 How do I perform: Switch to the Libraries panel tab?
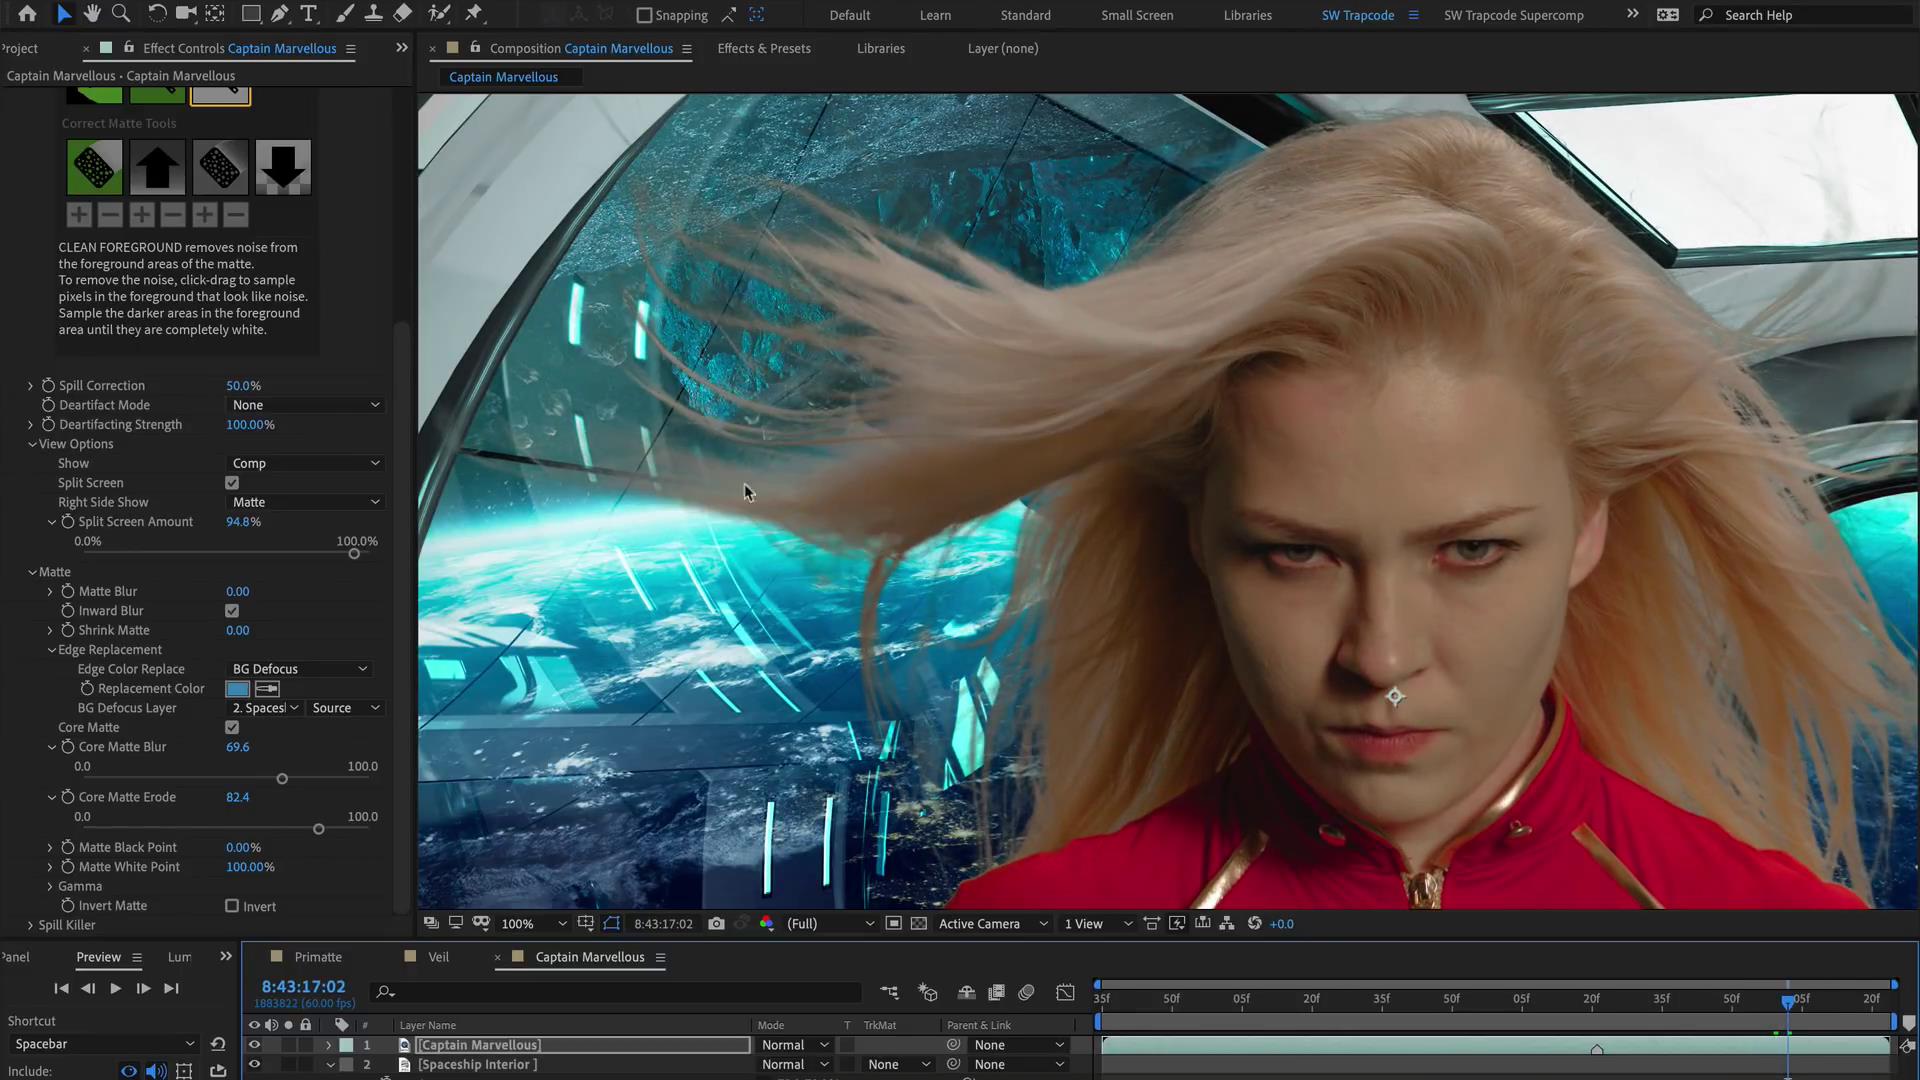(x=881, y=48)
